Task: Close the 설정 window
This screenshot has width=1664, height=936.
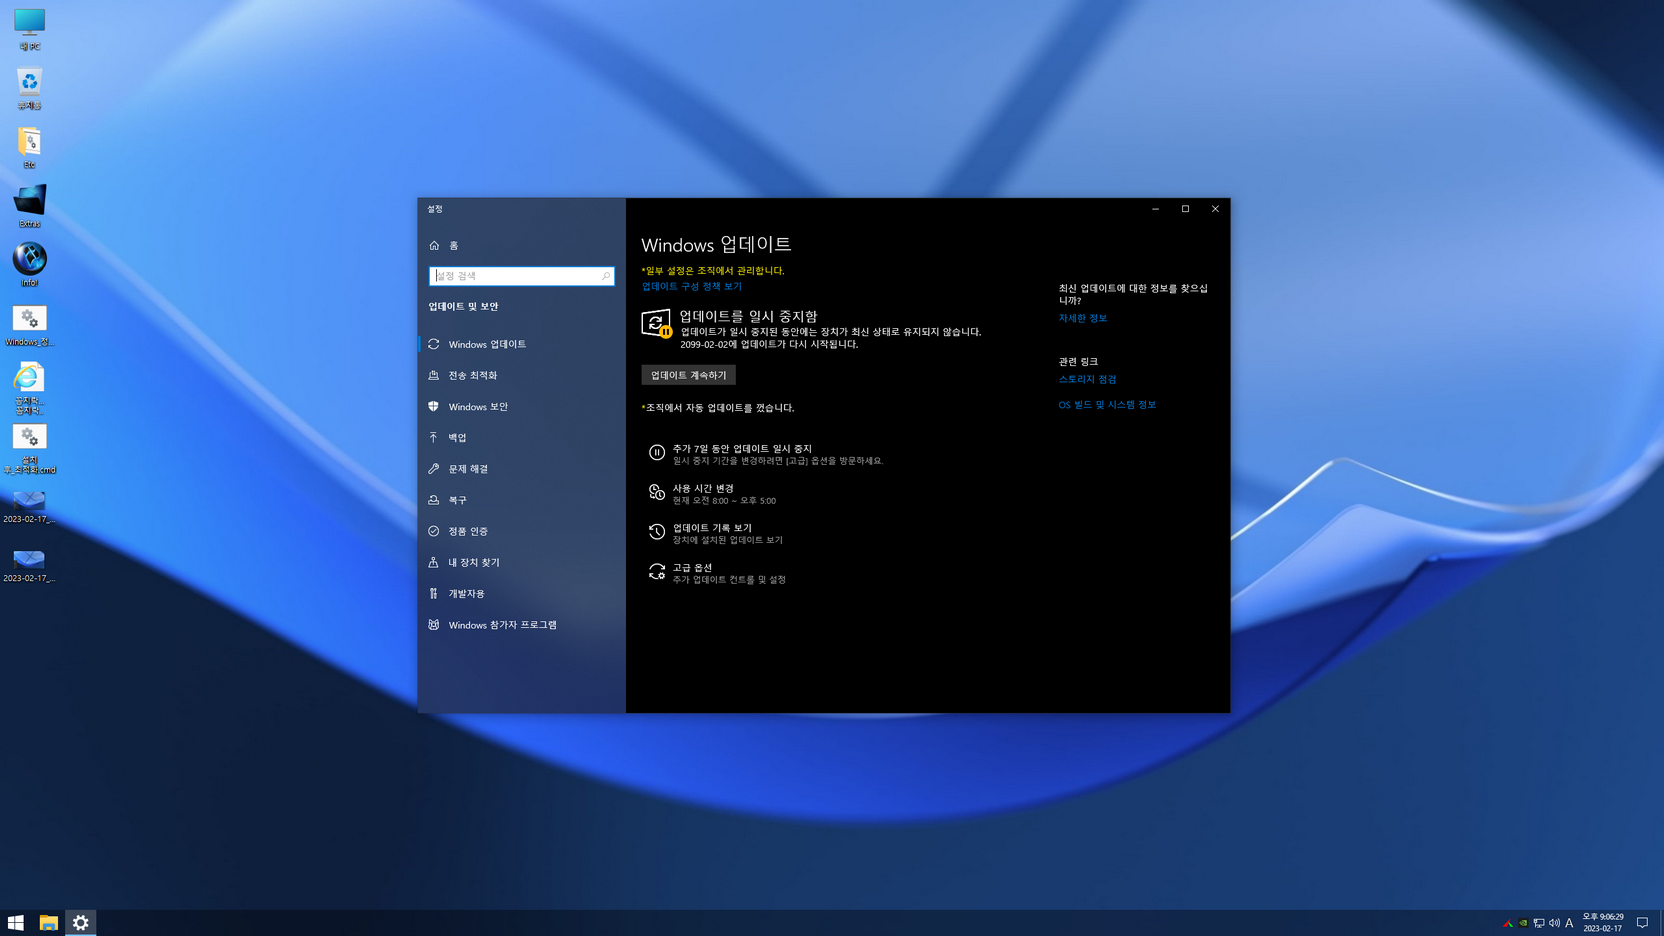Action: click(x=1215, y=209)
